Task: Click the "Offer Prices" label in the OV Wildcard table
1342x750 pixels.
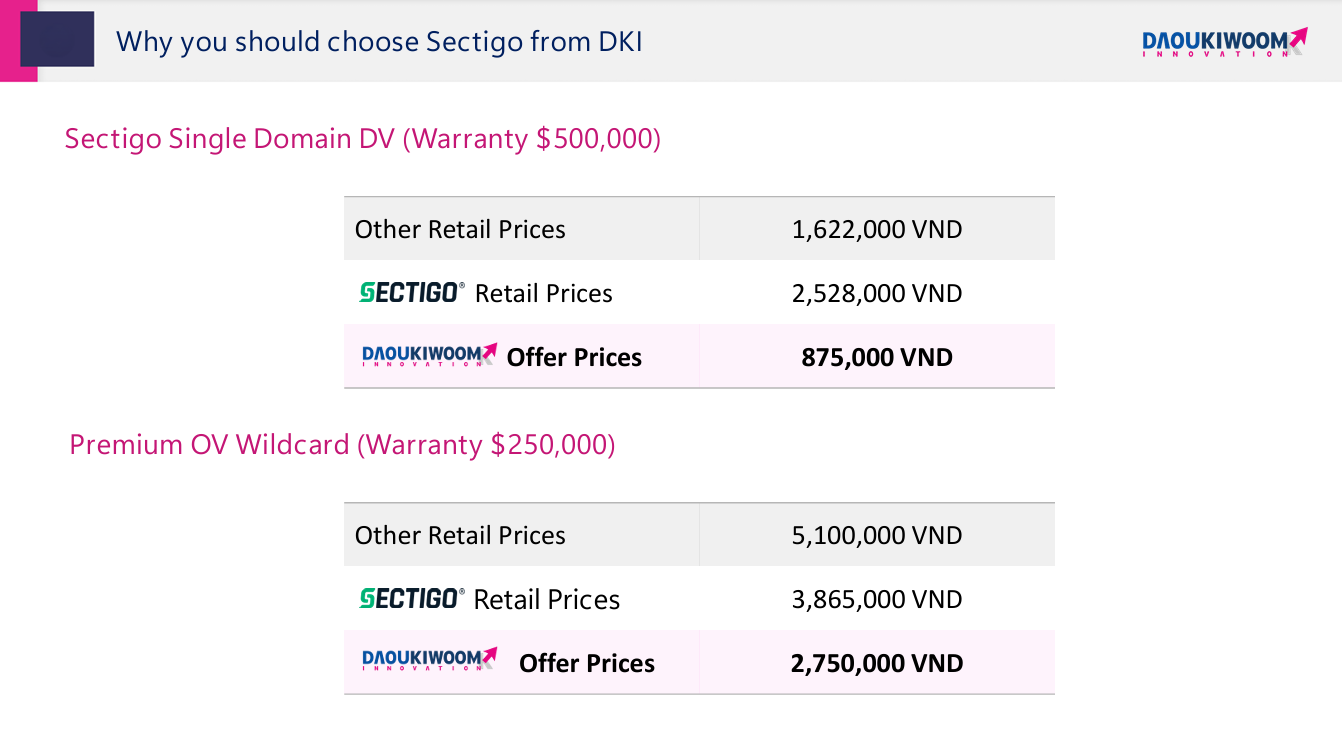Action: tap(587, 663)
